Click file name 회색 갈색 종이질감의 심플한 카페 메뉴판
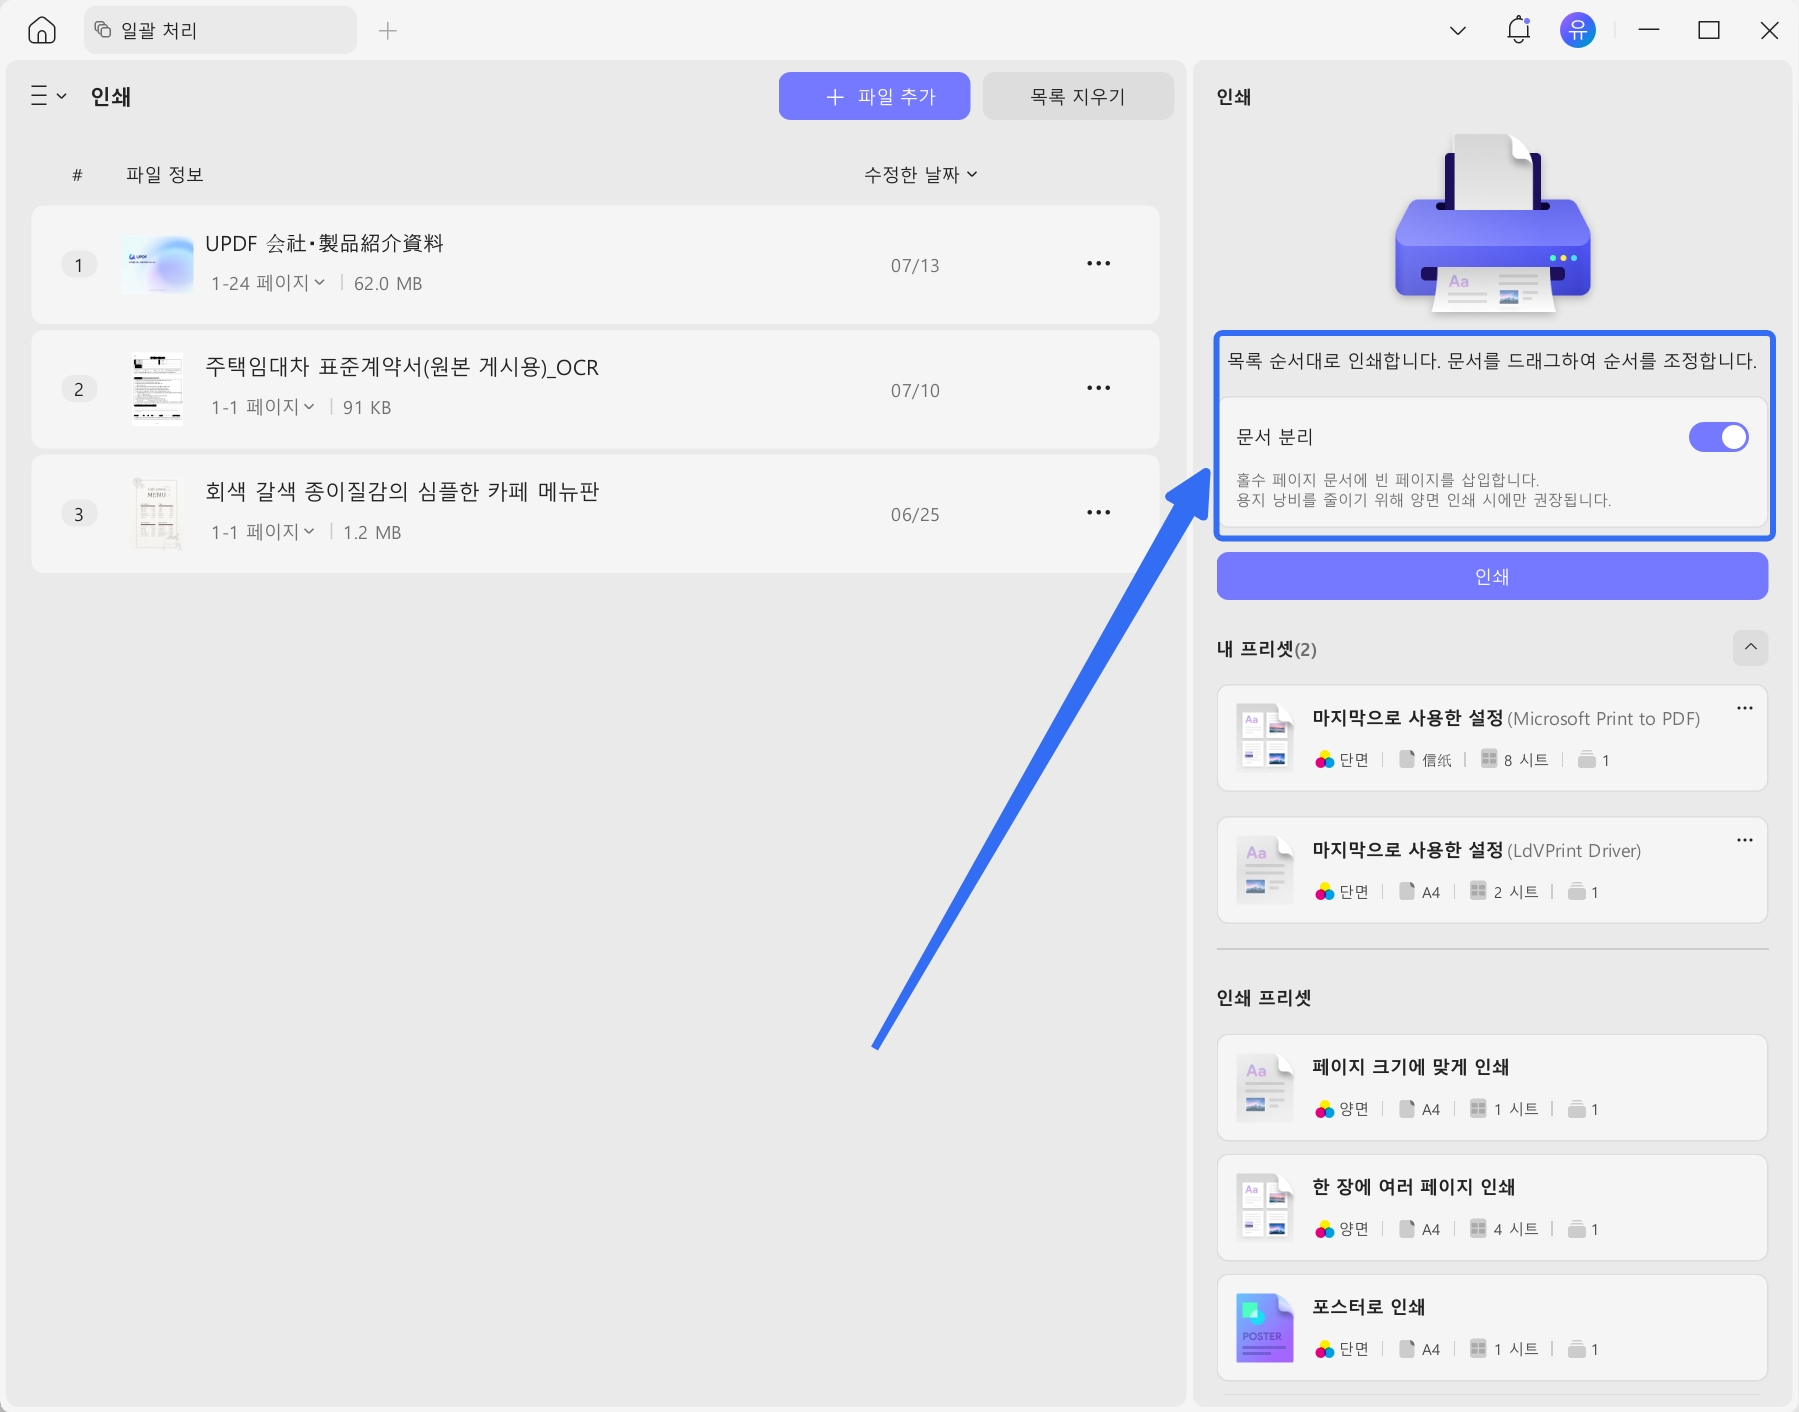This screenshot has width=1799, height=1412. 402,491
